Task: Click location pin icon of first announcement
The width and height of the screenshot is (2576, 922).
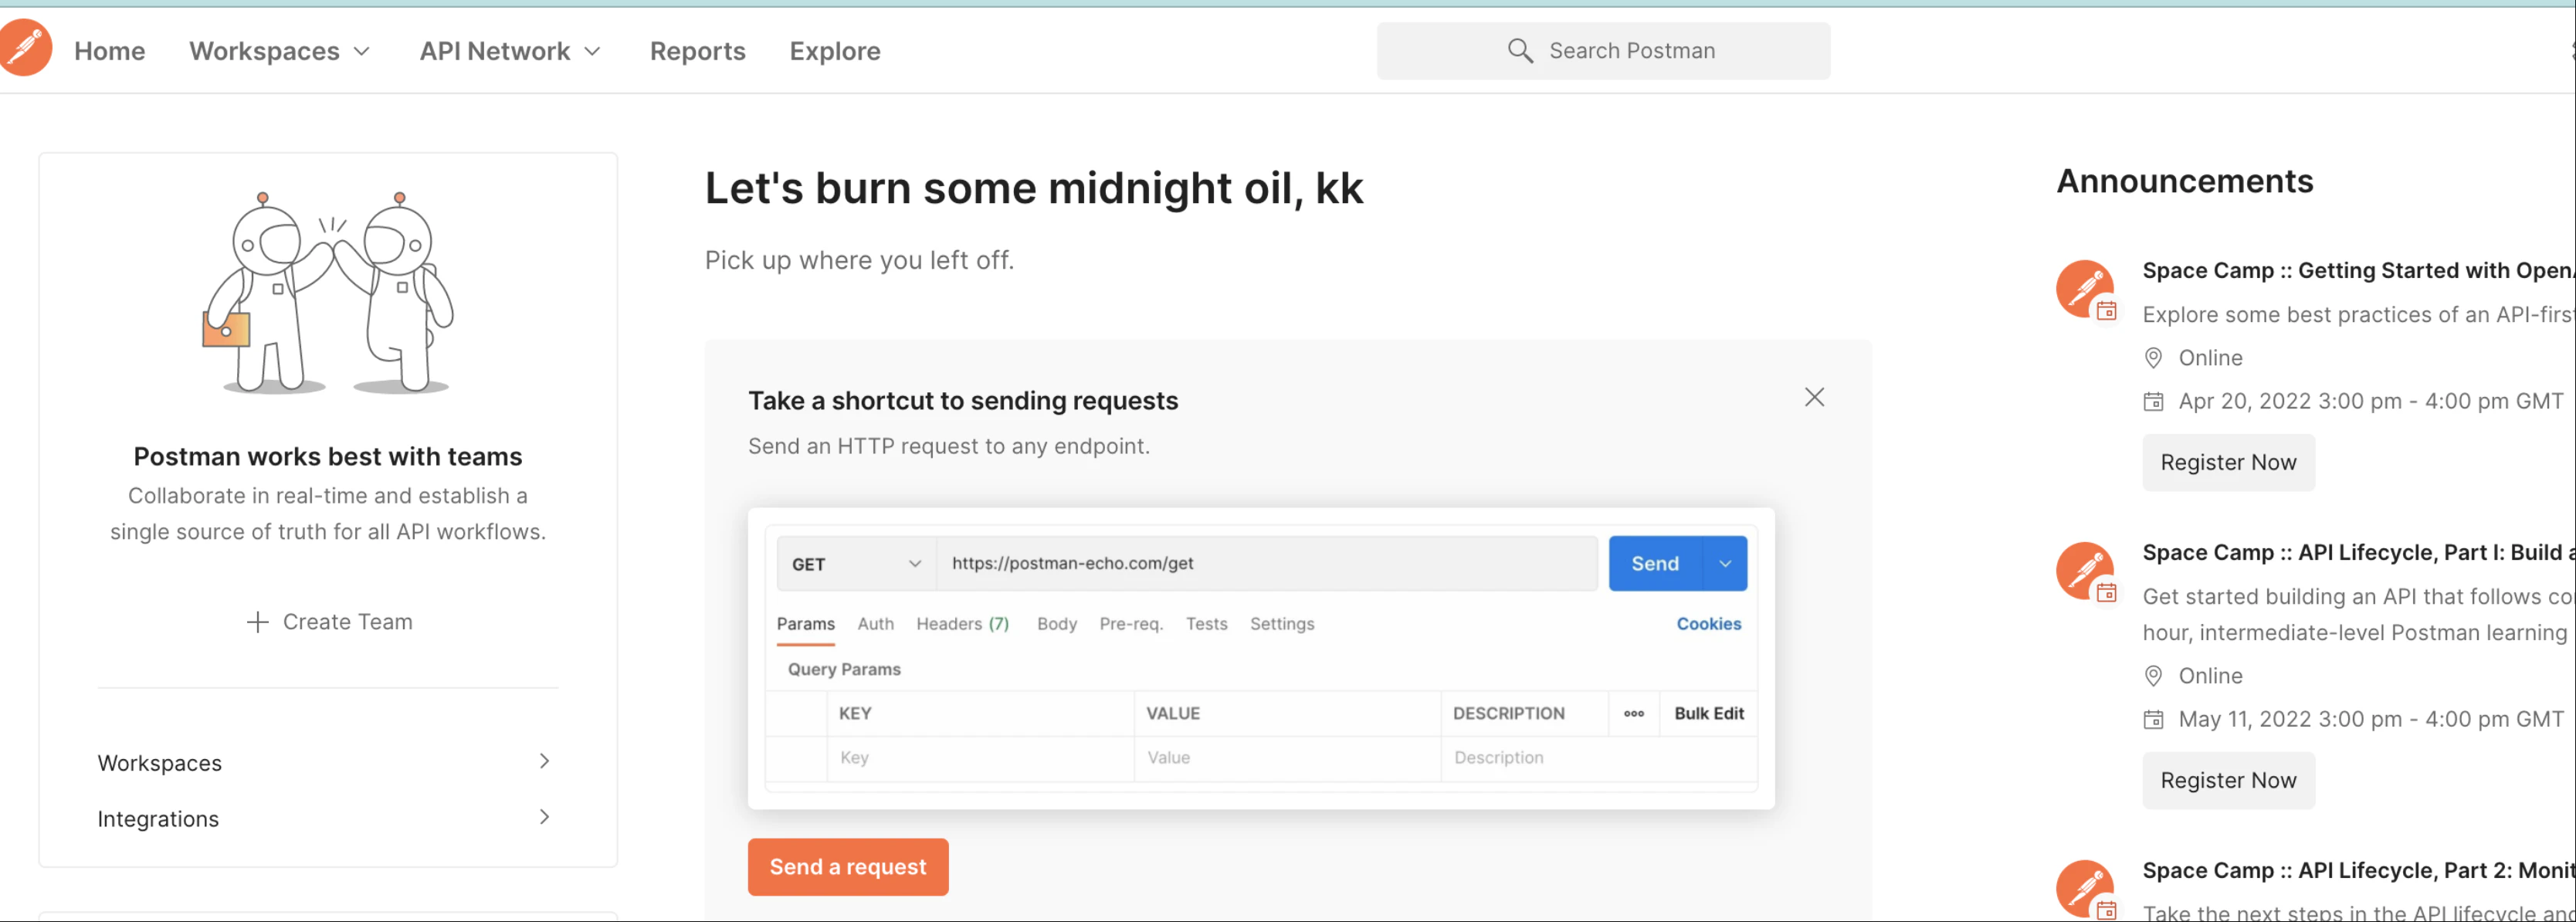Action: 2153,358
